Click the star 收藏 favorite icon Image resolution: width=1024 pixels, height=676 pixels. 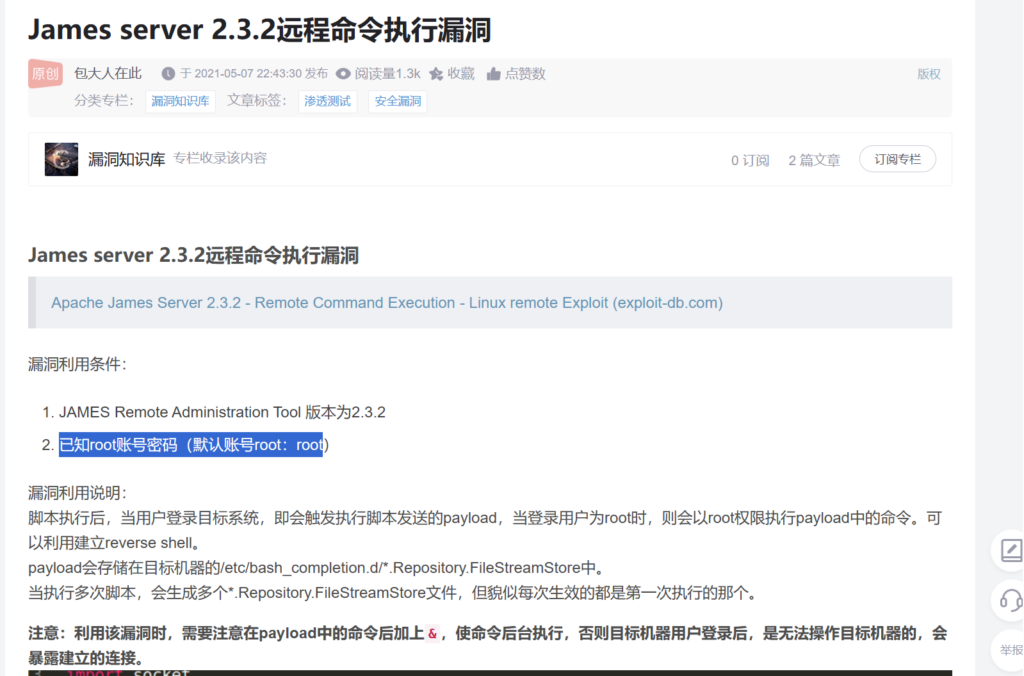[x=436, y=74]
